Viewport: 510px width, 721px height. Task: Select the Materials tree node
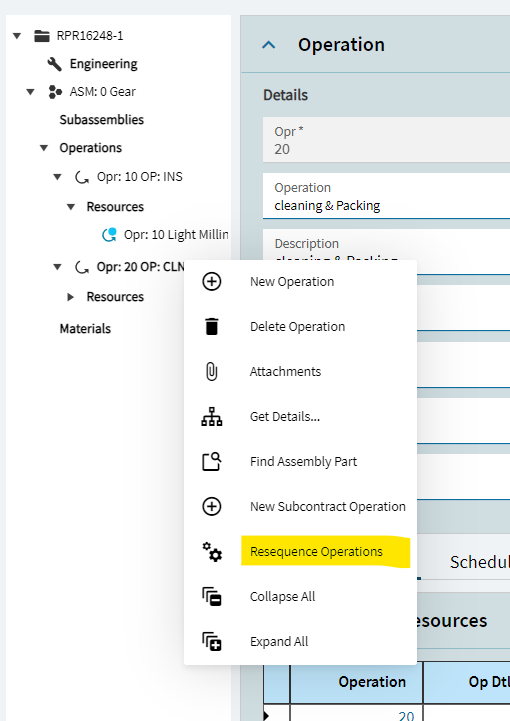[x=85, y=329]
